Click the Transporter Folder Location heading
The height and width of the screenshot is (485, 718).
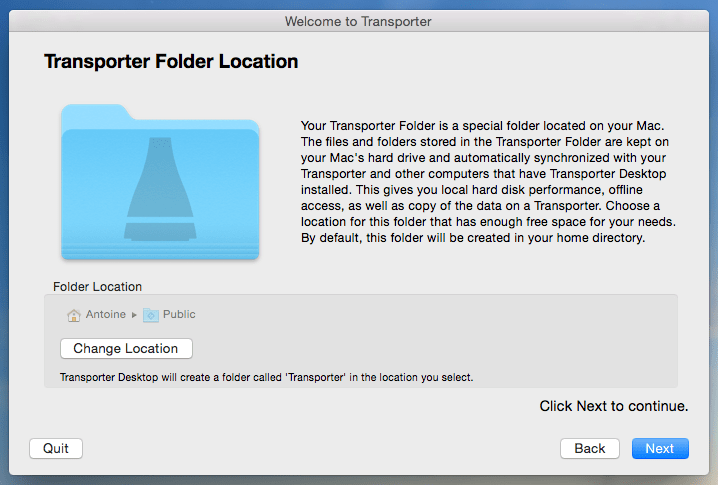pos(171,61)
